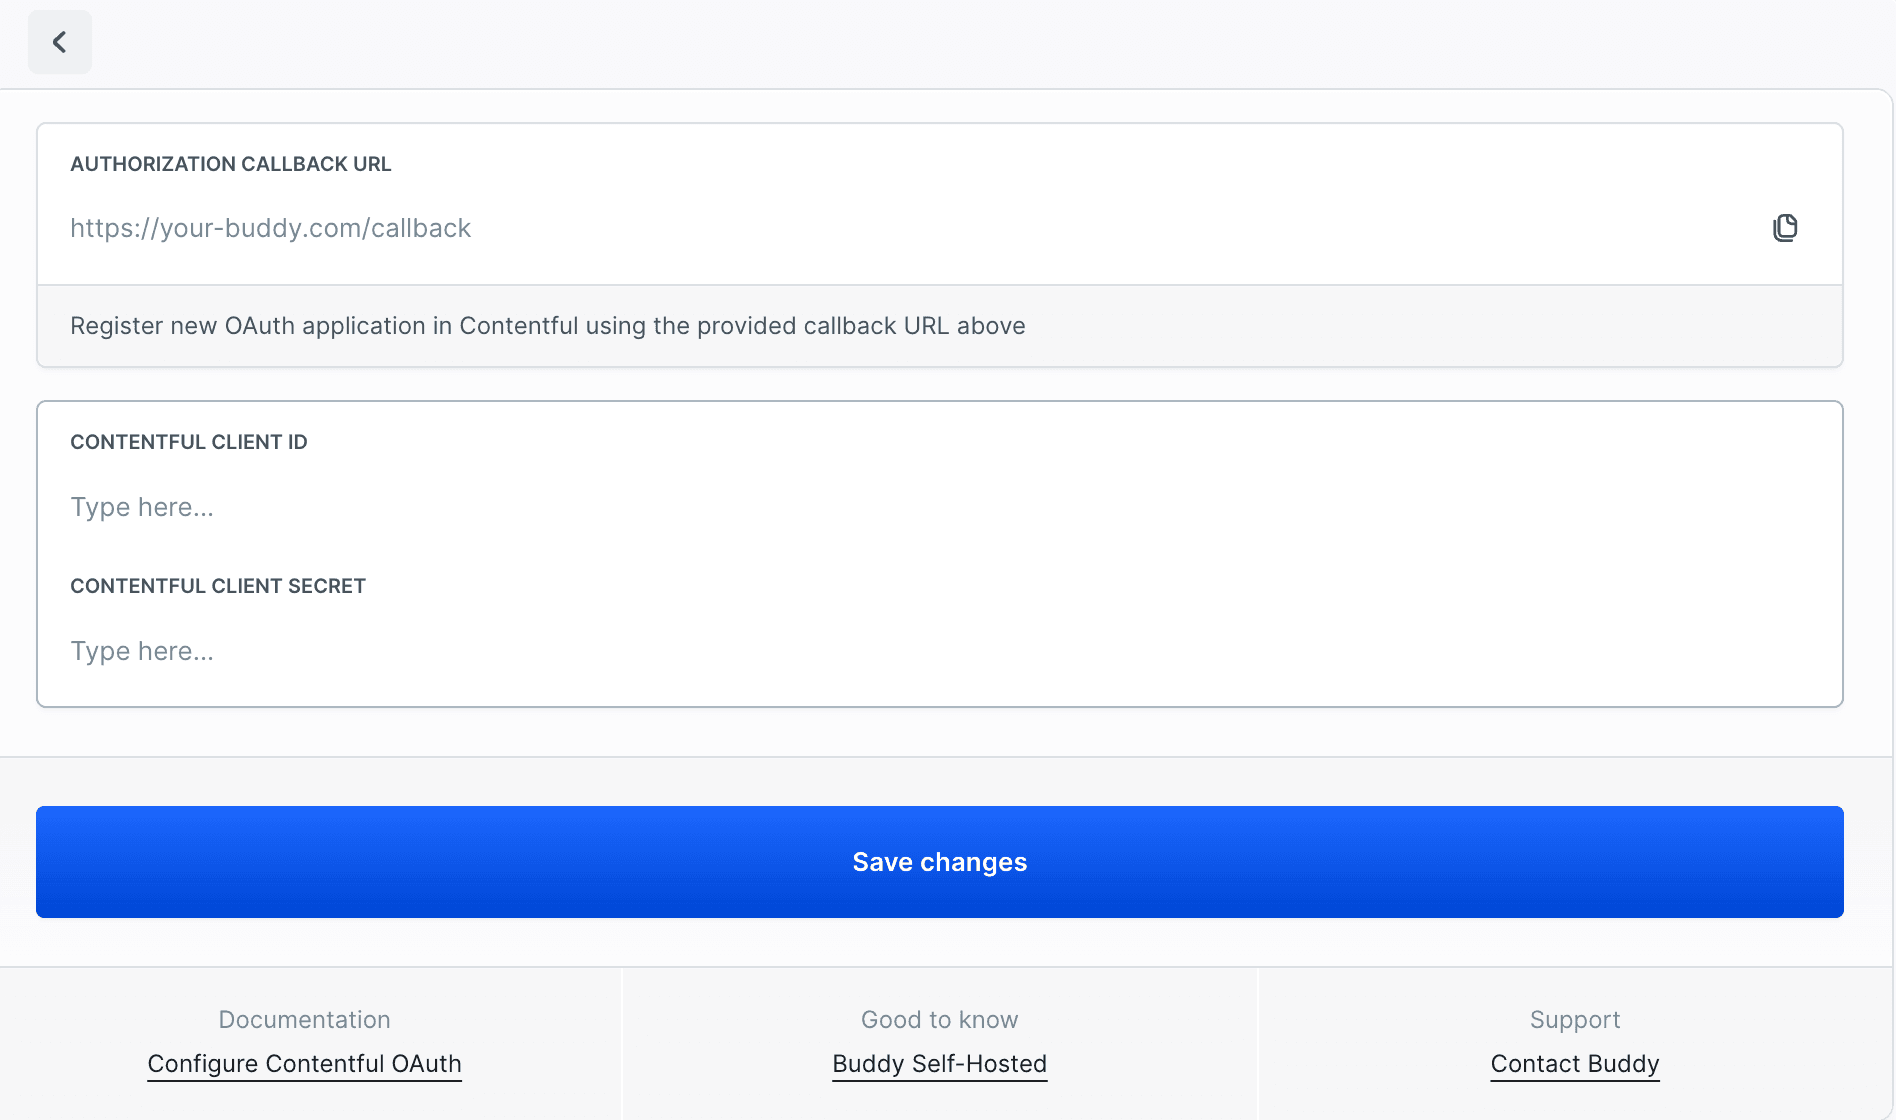1896x1120 pixels.
Task: Click the https://your-buddy.com/callback URL text
Action: click(x=270, y=229)
